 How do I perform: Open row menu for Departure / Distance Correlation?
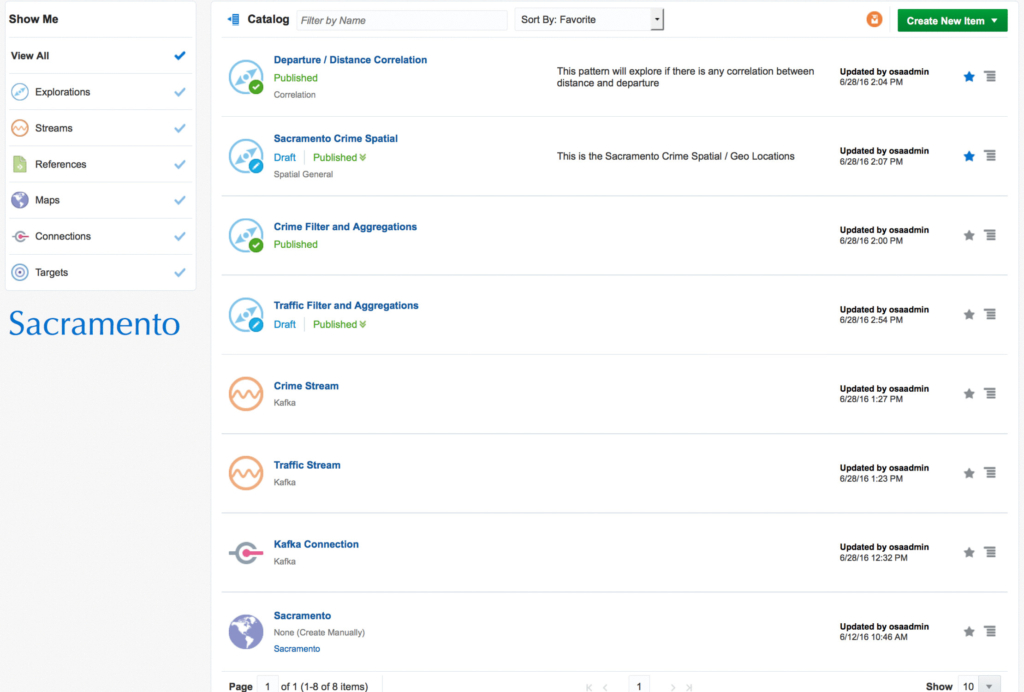[x=990, y=76]
